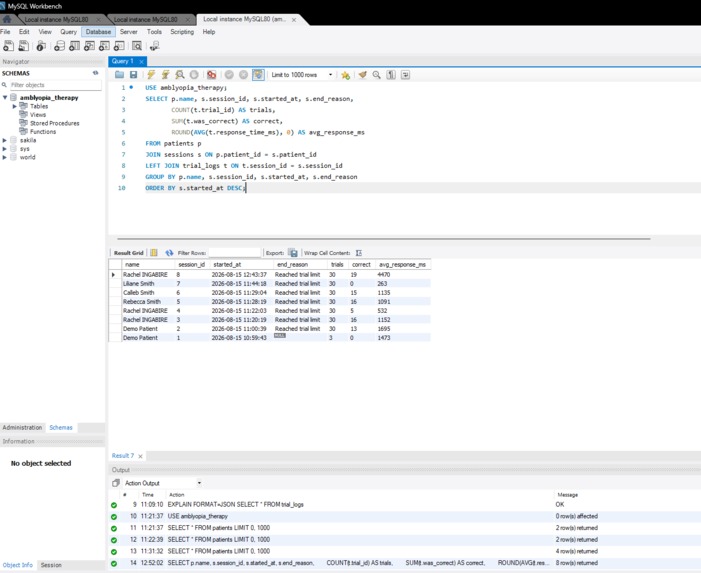Run Explain on current statement
Viewport: 701px width, 573px height.
click(180, 75)
